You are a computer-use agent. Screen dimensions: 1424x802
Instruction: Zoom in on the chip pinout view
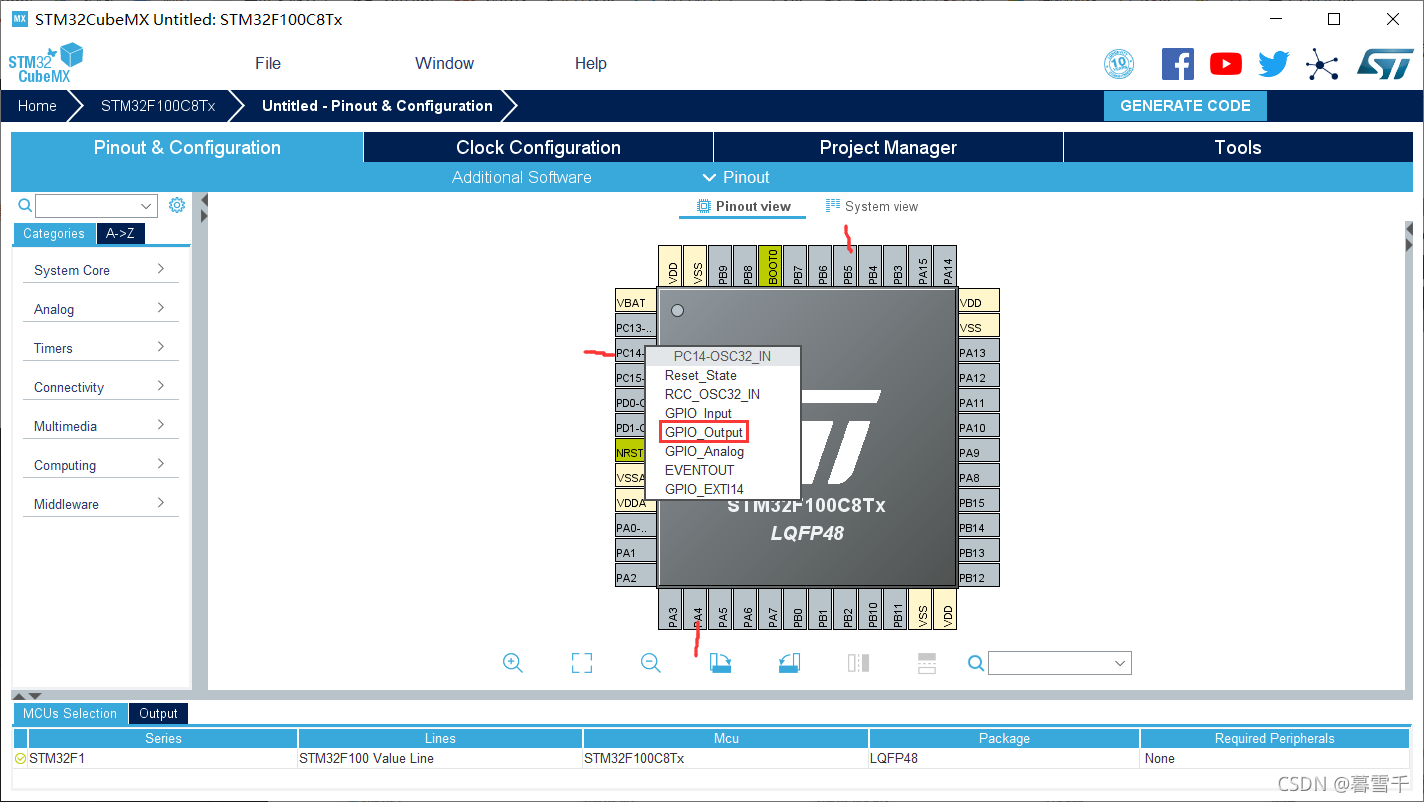(513, 663)
